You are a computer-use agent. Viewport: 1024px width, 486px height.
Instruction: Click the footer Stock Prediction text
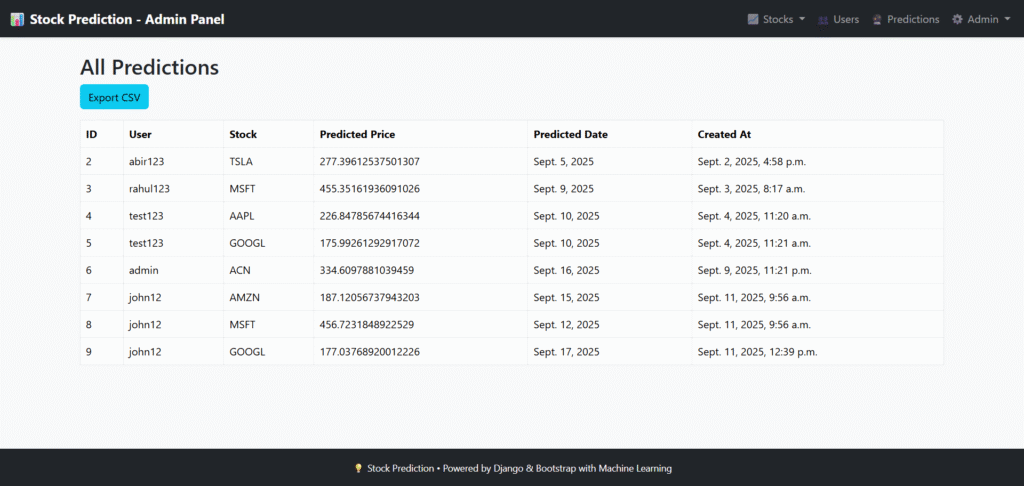click(400, 468)
